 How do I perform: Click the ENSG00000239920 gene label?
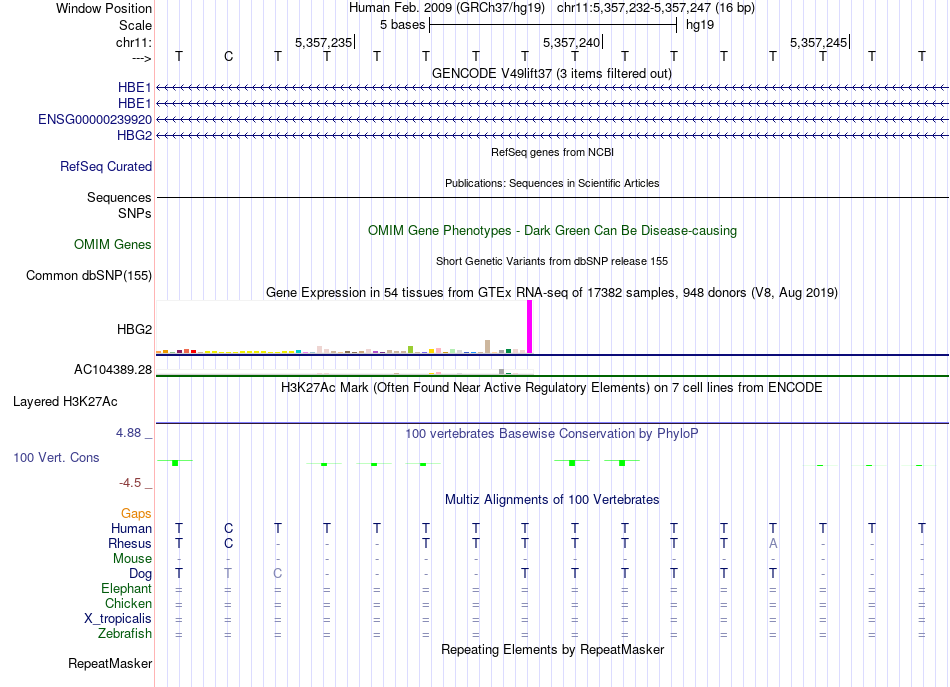(95, 119)
